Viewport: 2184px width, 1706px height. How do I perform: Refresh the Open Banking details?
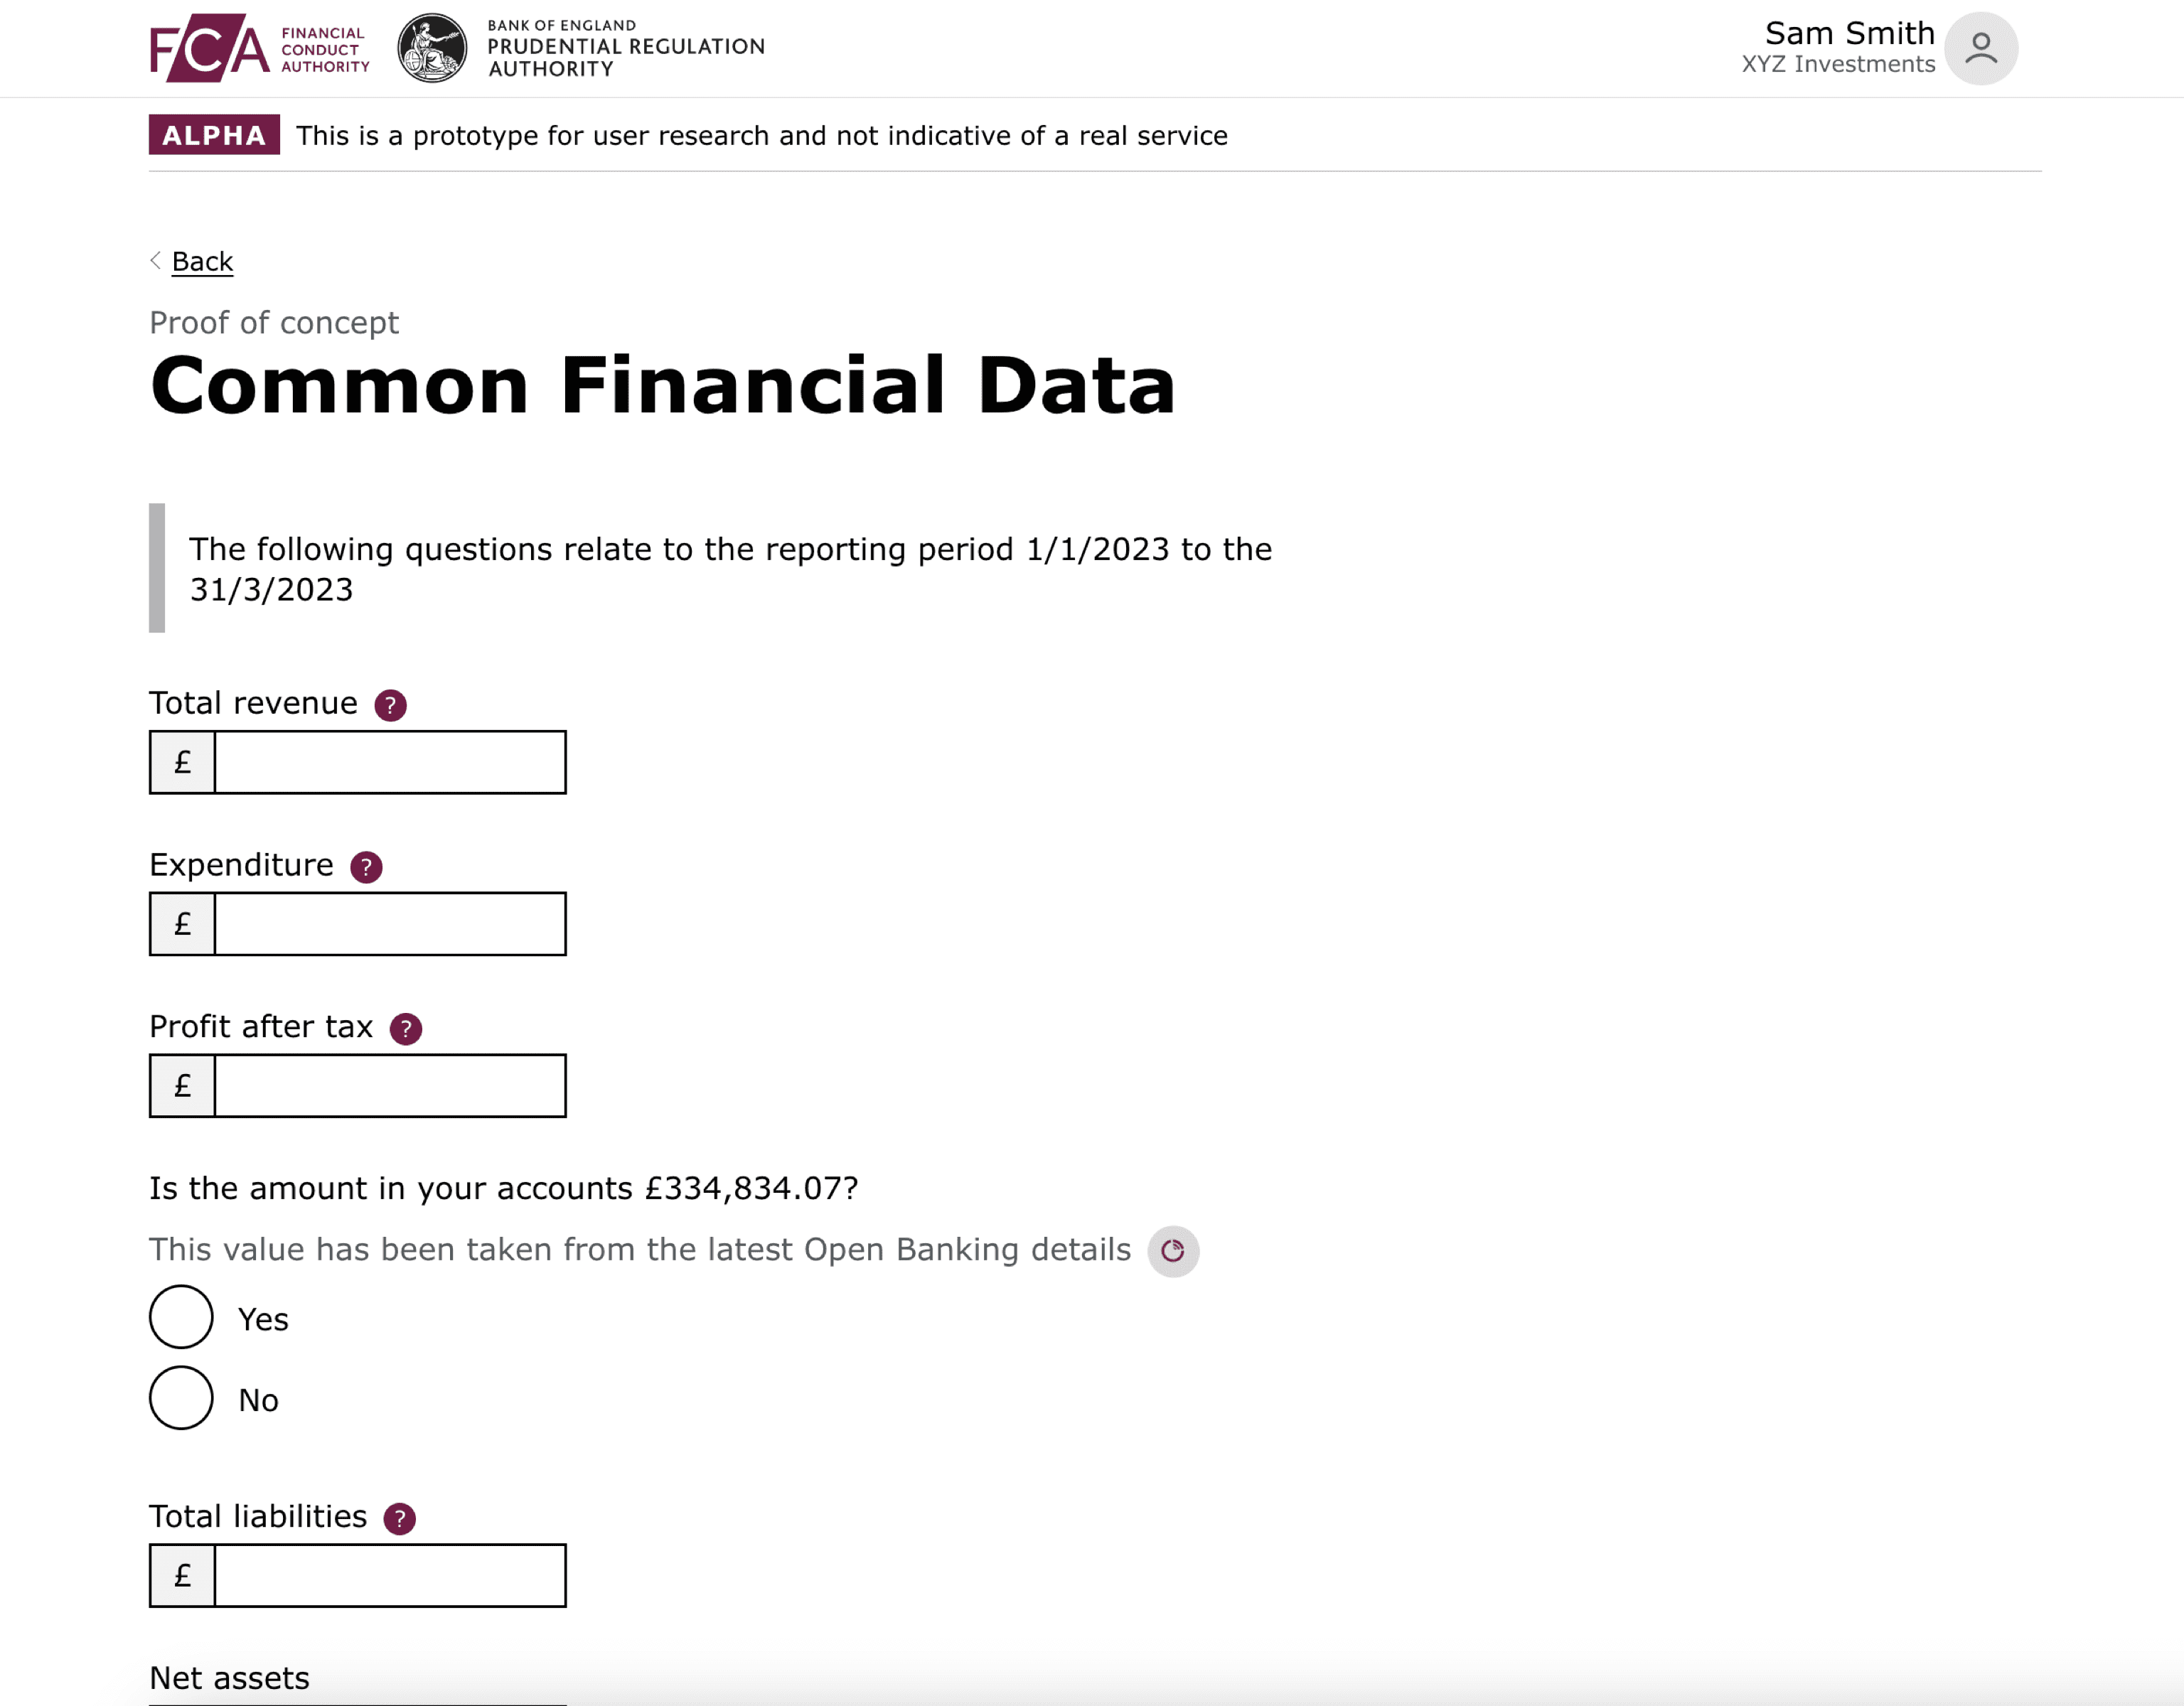coord(1174,1251)
